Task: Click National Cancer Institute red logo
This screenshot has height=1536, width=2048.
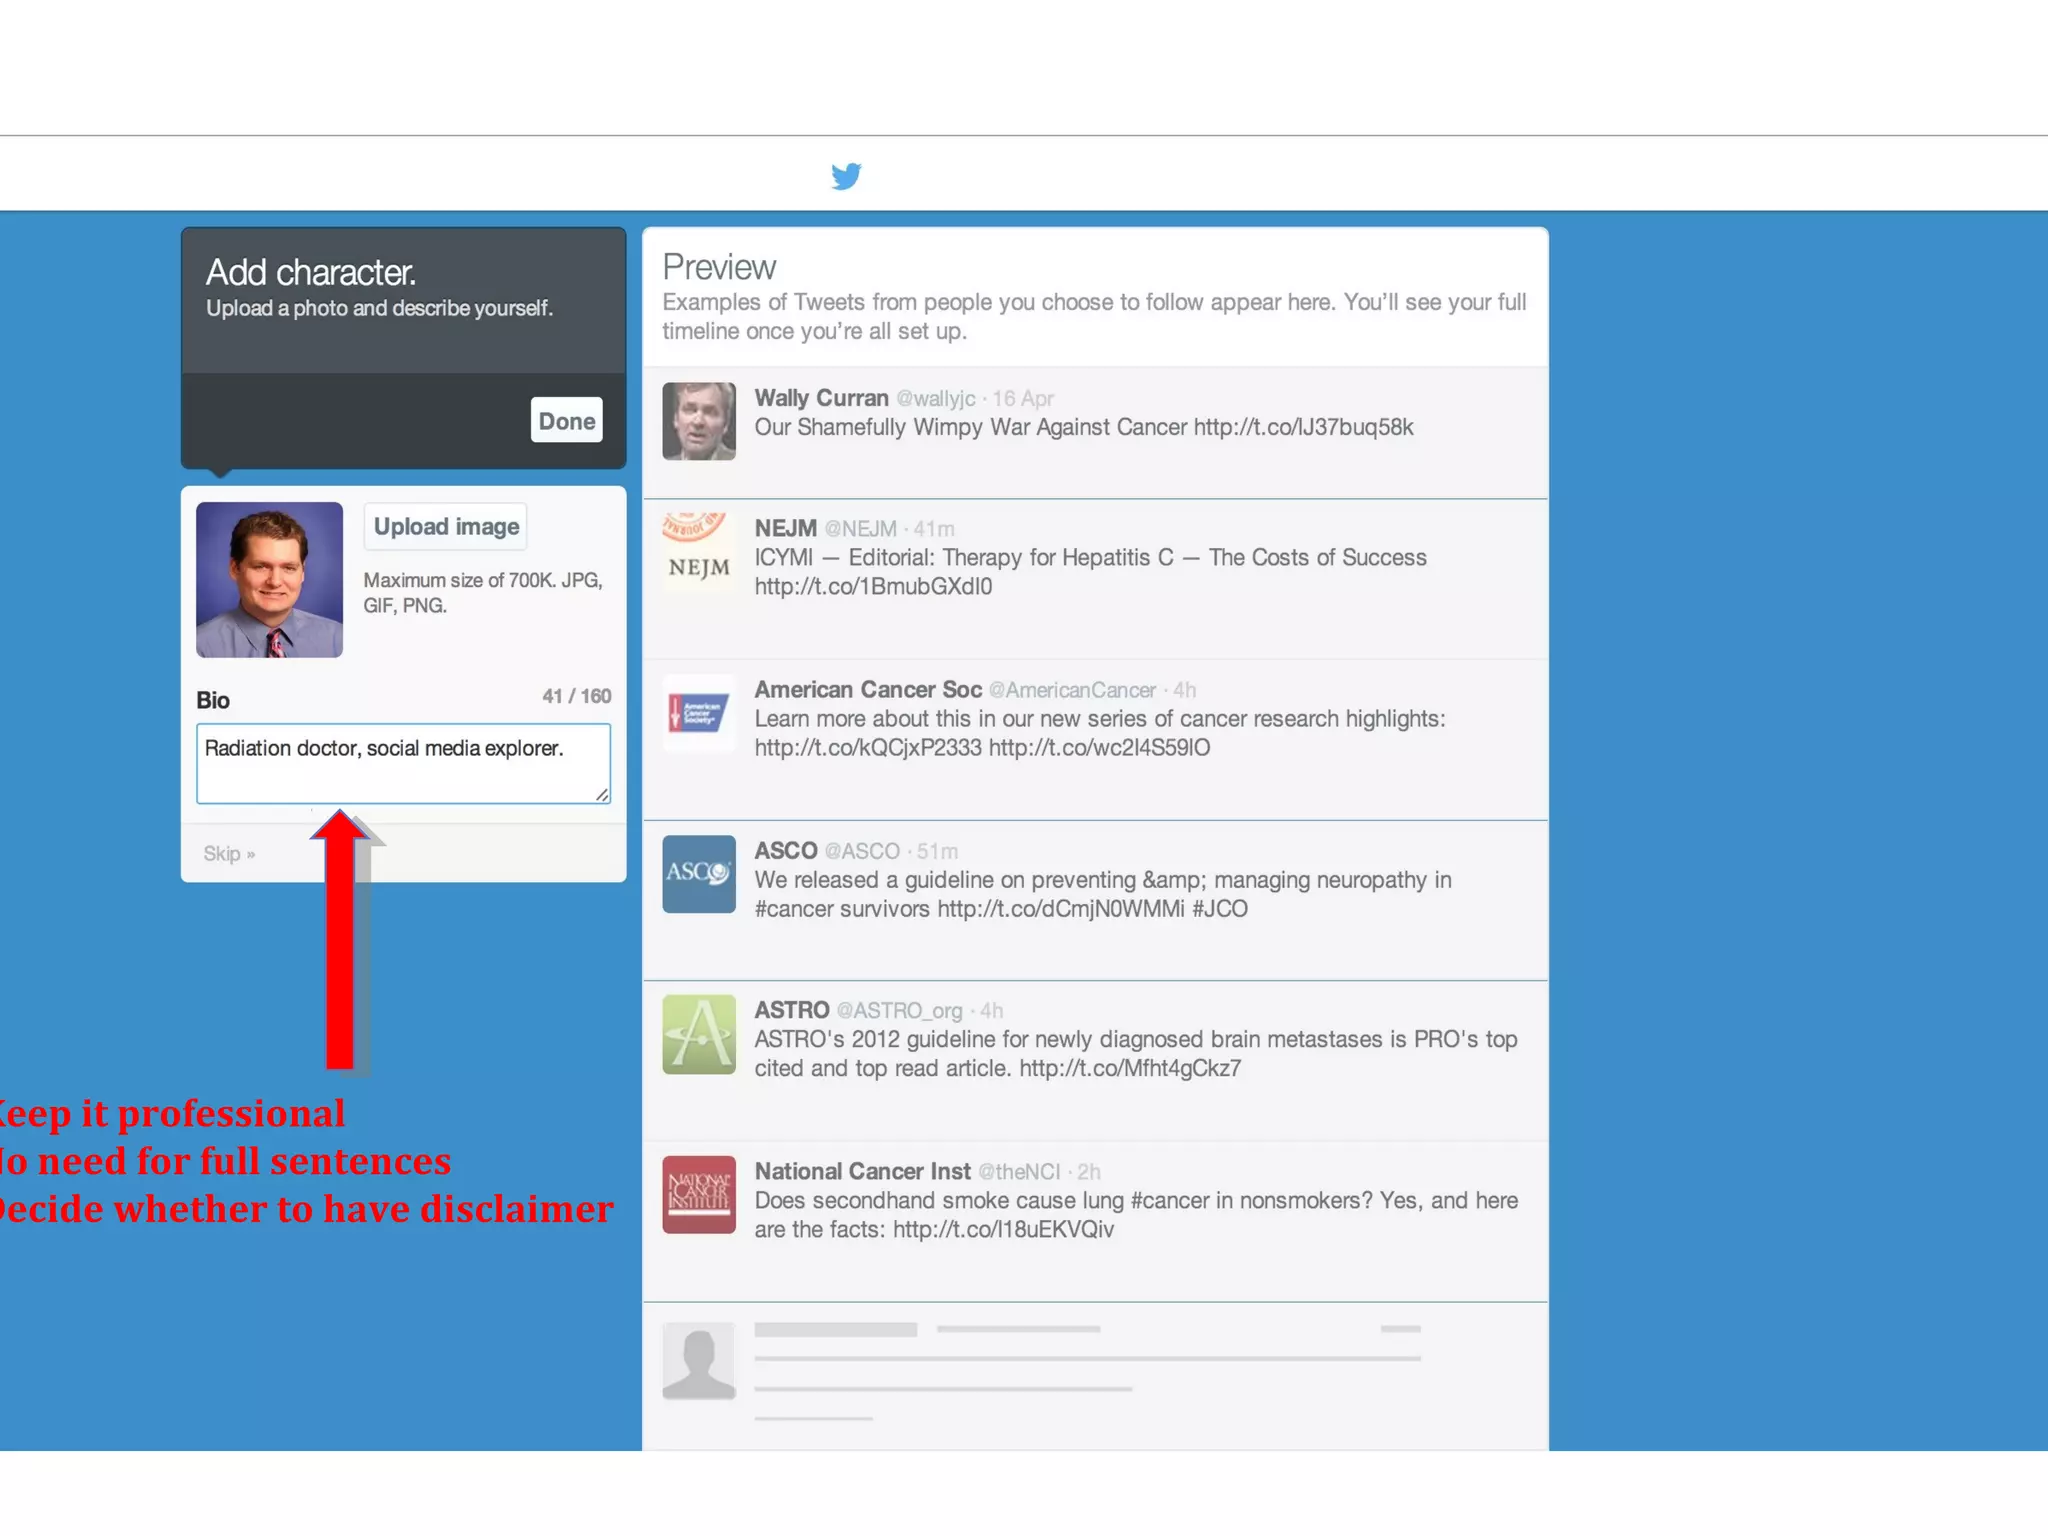Action: point(699,1194)
